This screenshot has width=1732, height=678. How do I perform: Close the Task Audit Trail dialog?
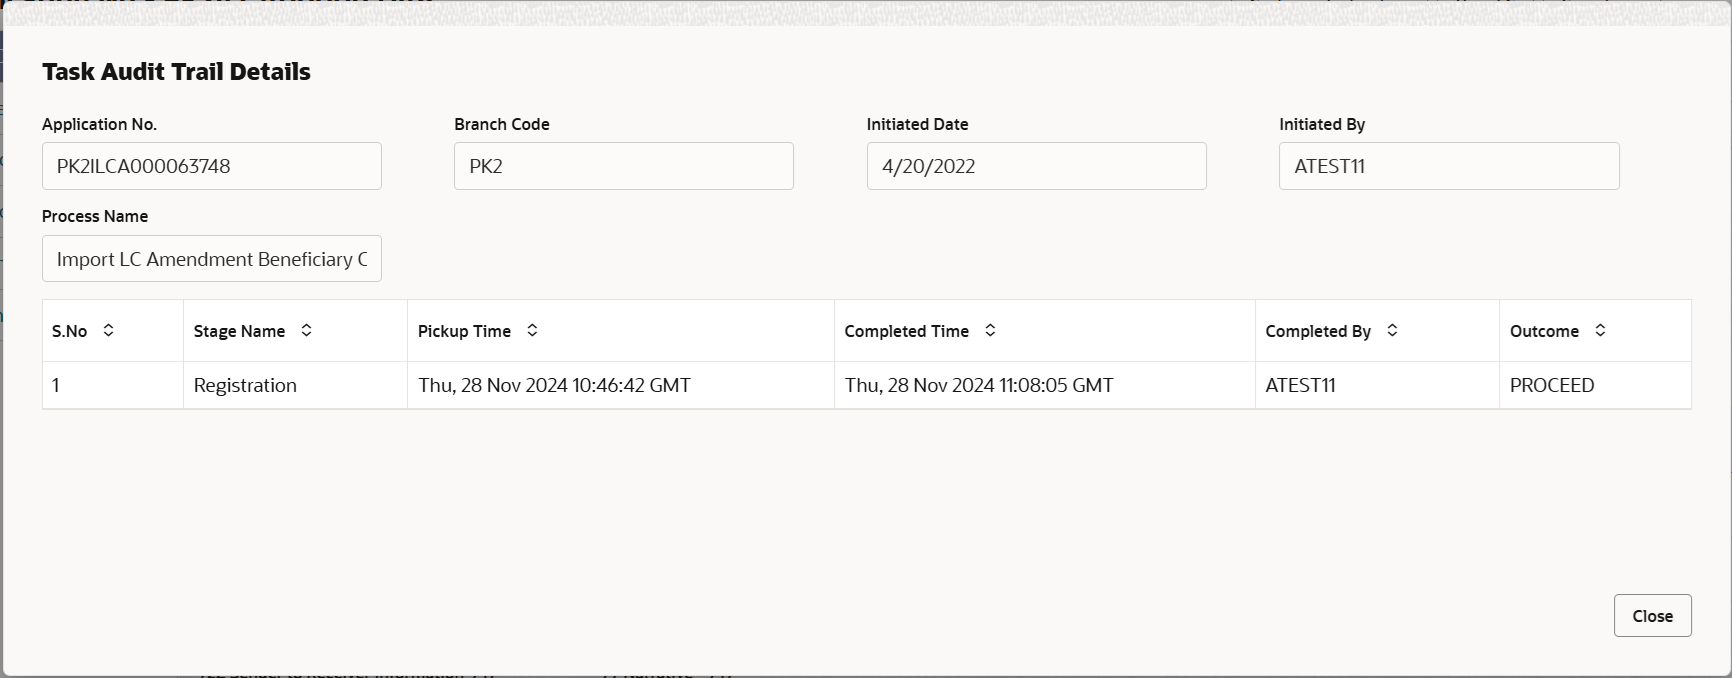pyautogui.click(x=1652, y=616)
